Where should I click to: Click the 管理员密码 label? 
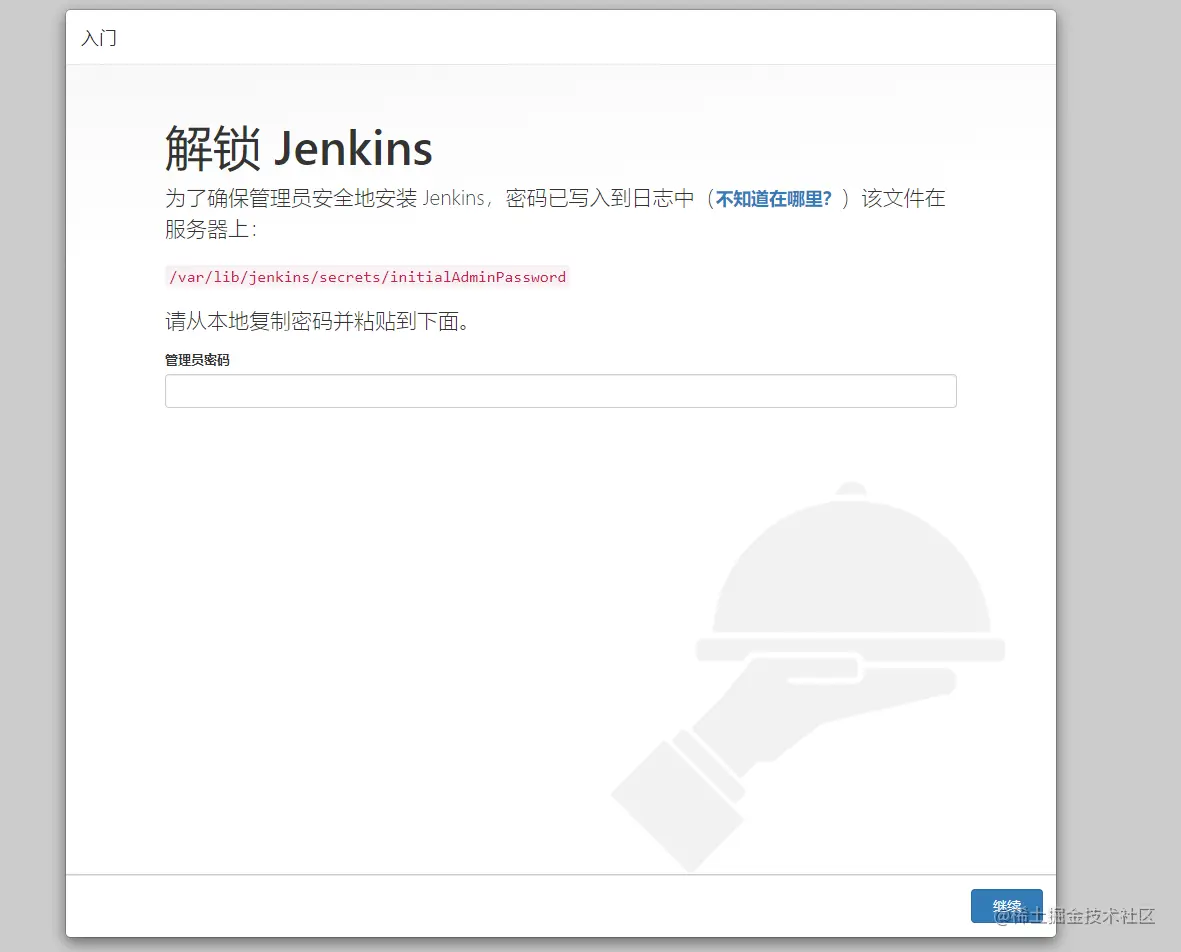coord(197,360)
